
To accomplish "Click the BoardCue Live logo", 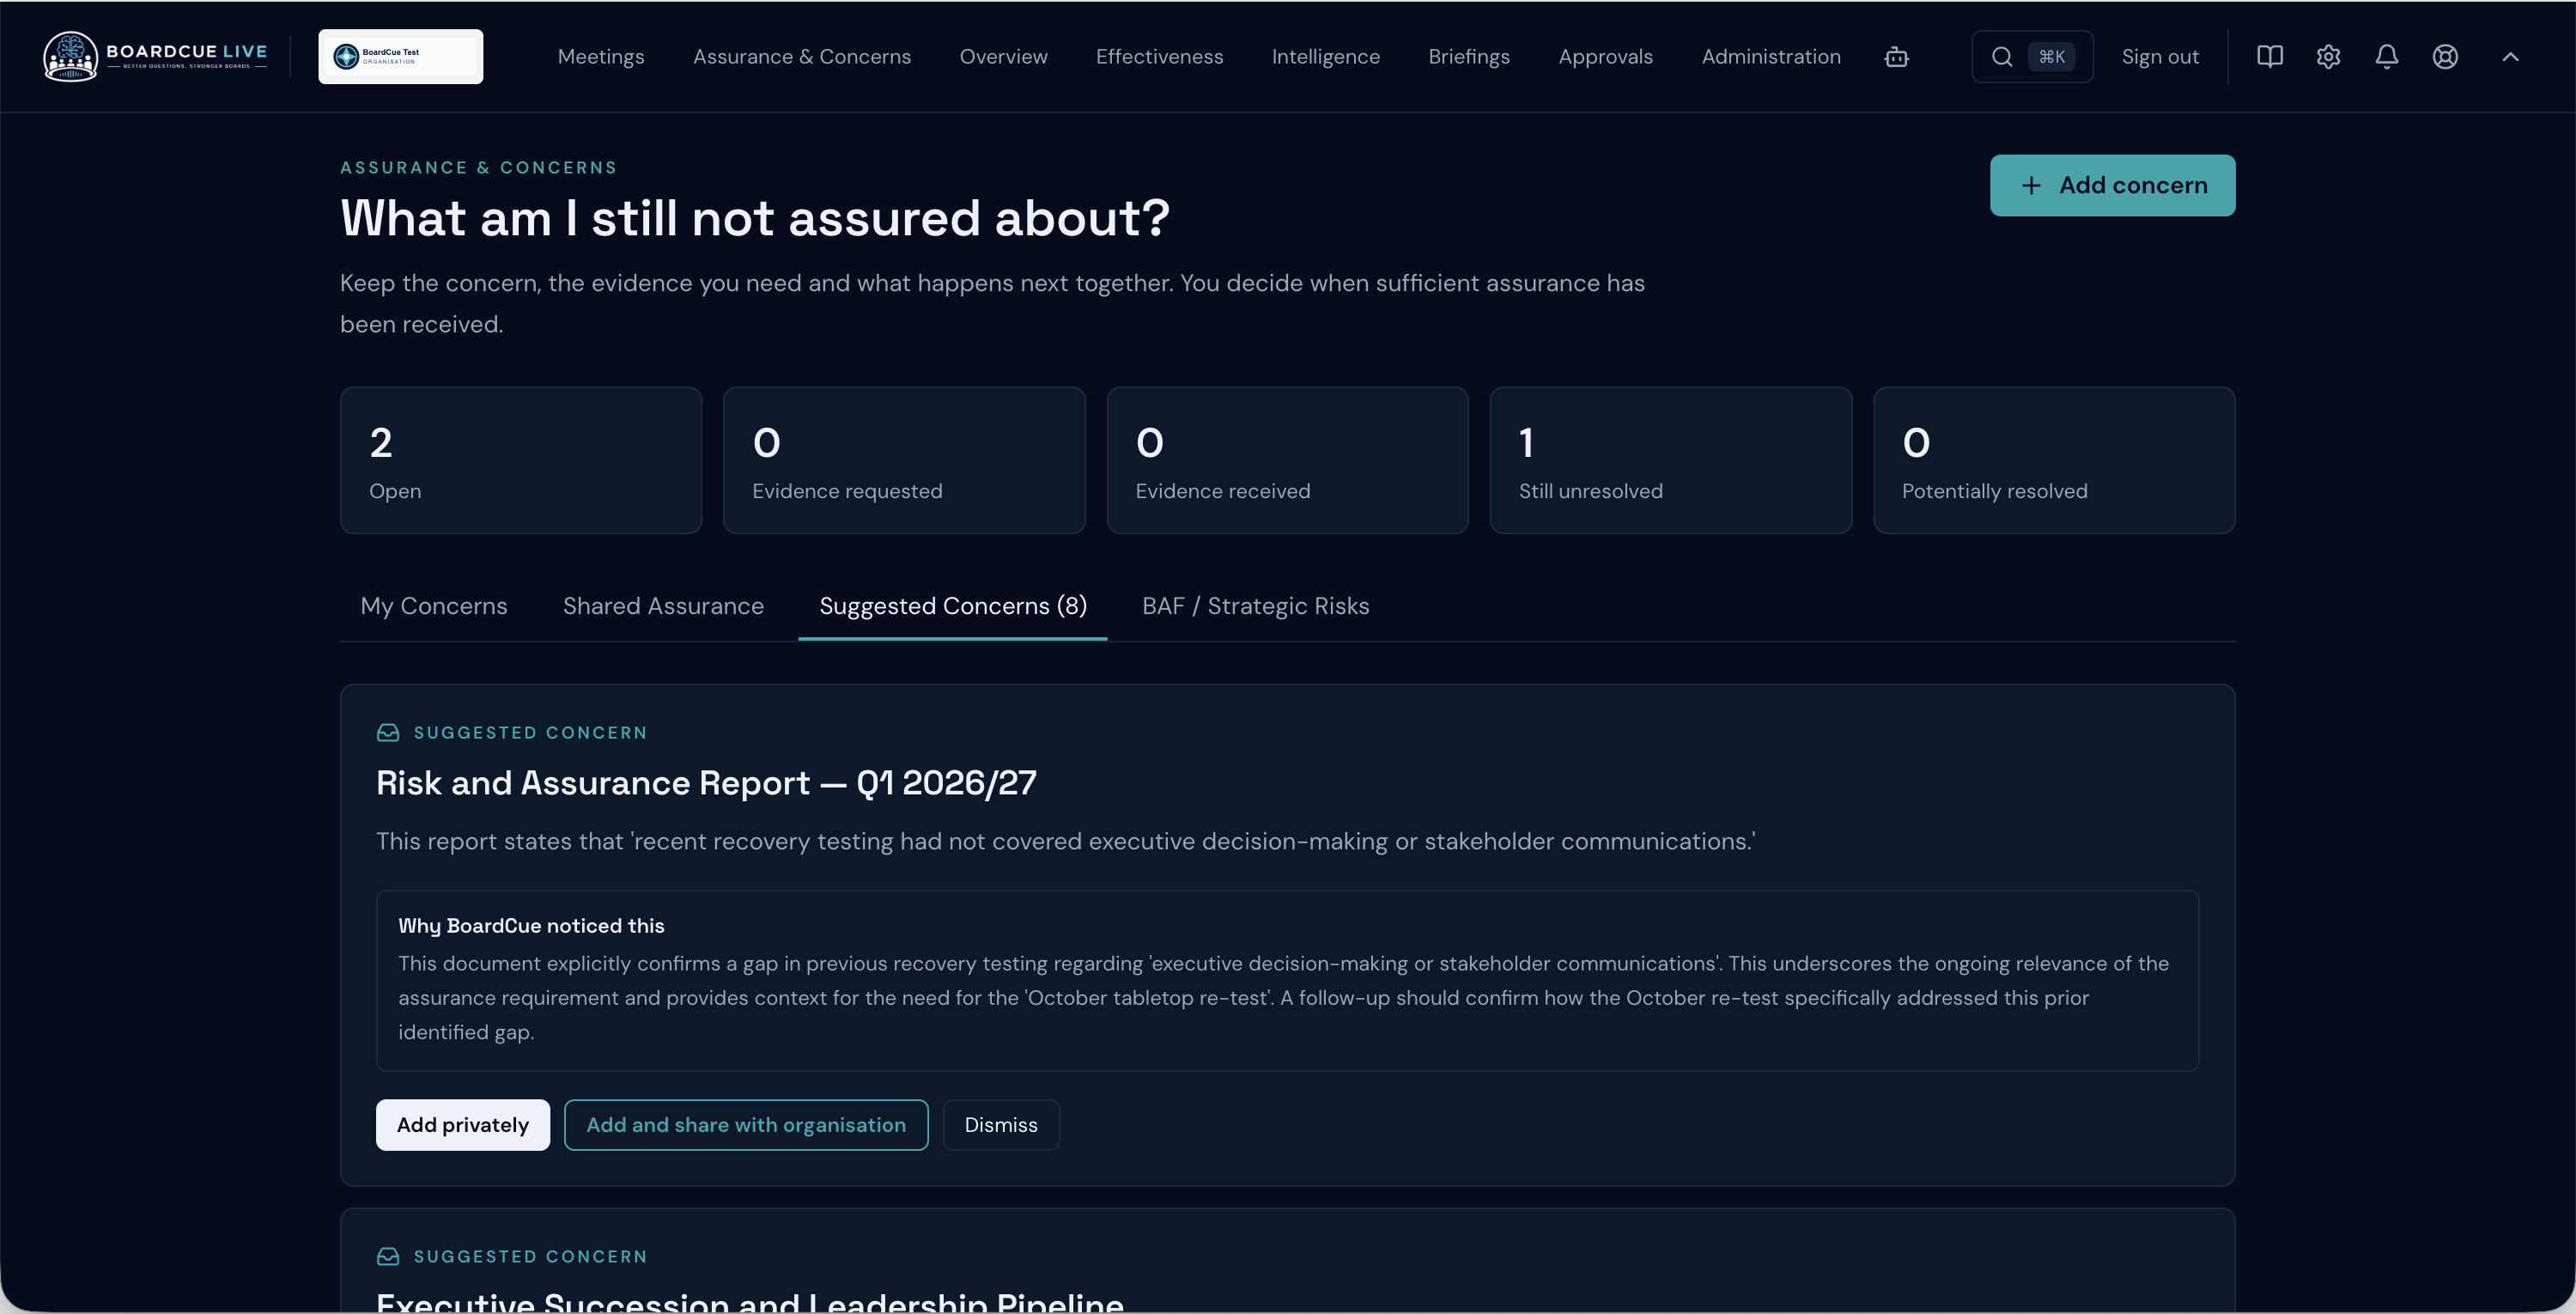I will (155, 57).
